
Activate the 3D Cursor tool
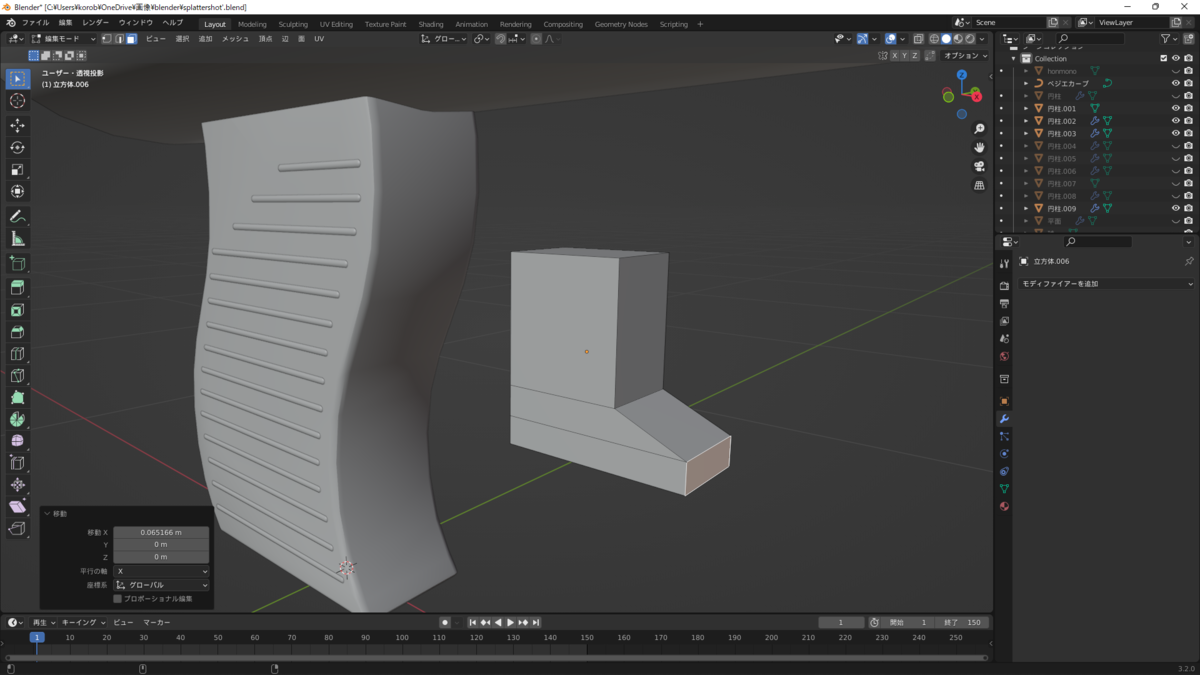click(17, 101)
